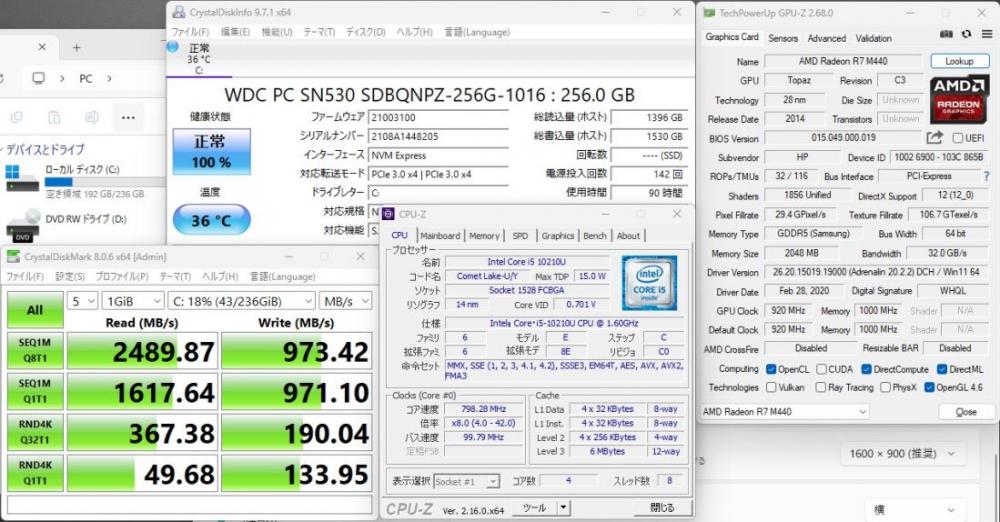
Task: Run the RND4K Q32T1 benchmark button
Action: 35,432
